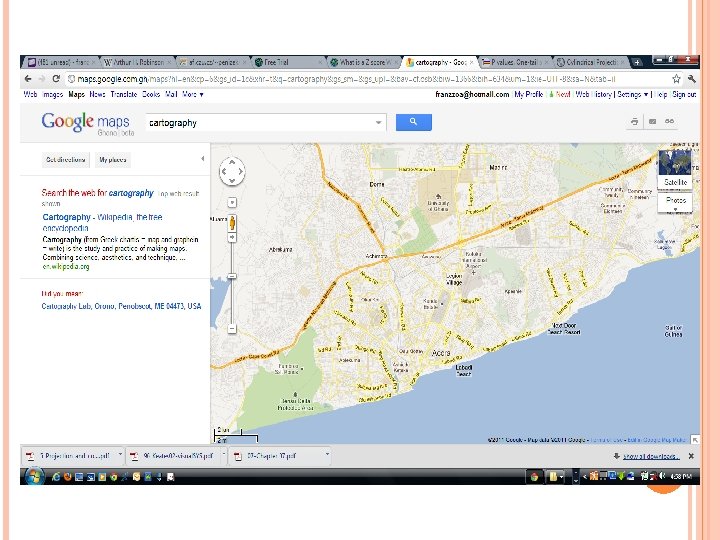
Task: Click the map pan control compass
Action: [232, 171]
